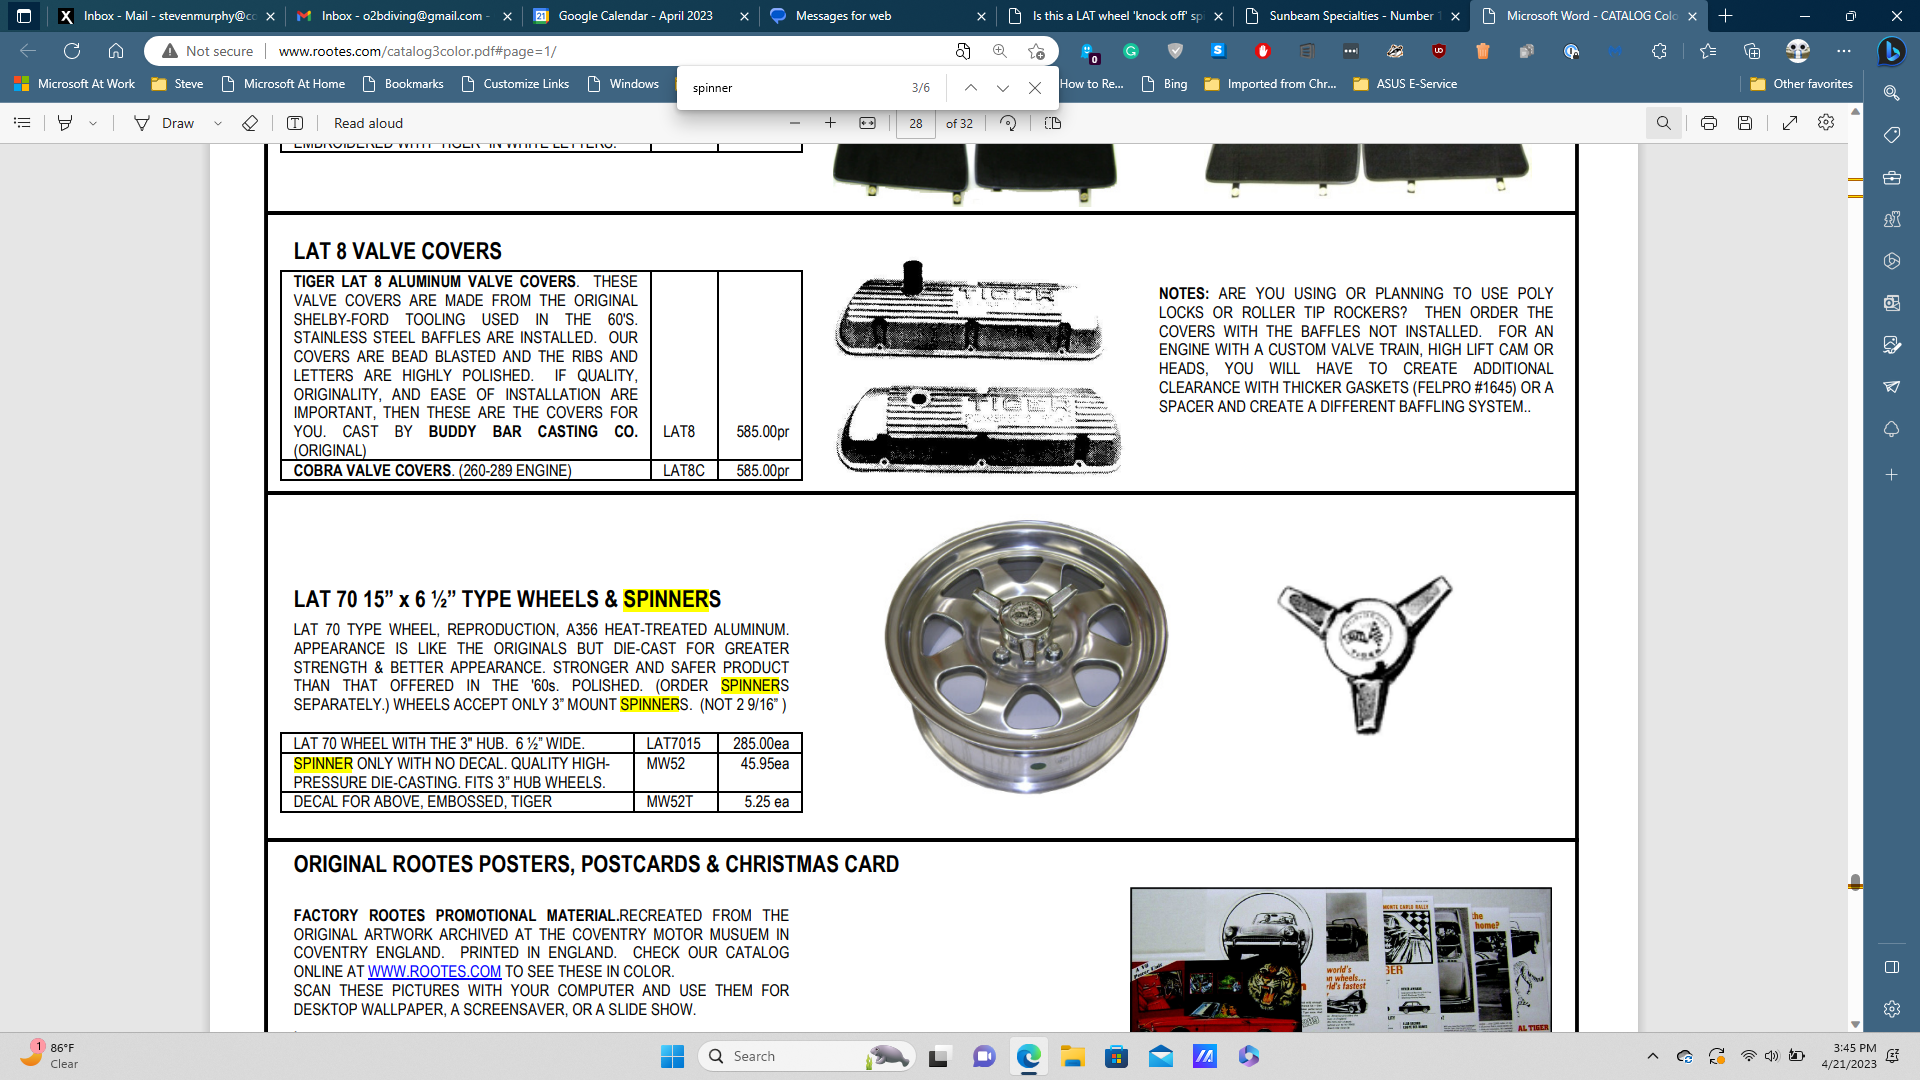This screenshot has height=1080, width=1920.
Task: Click the taskbar Search box
Action: [806, 1056]
